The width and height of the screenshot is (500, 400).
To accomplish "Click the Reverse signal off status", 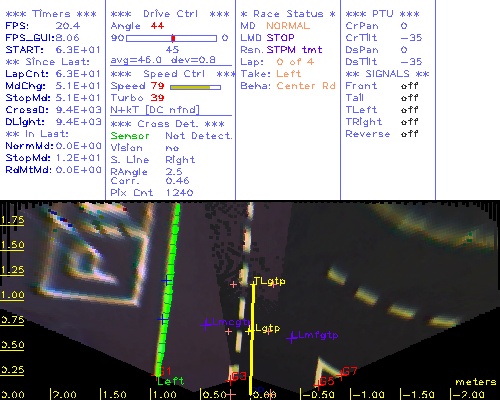I will [409, 134].
